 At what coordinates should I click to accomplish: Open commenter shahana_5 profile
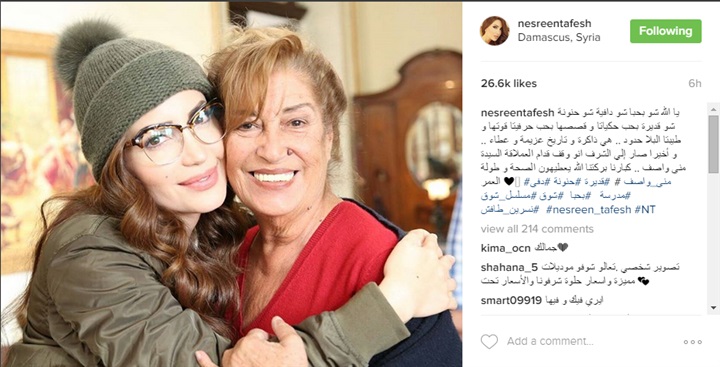click(509, 267)
